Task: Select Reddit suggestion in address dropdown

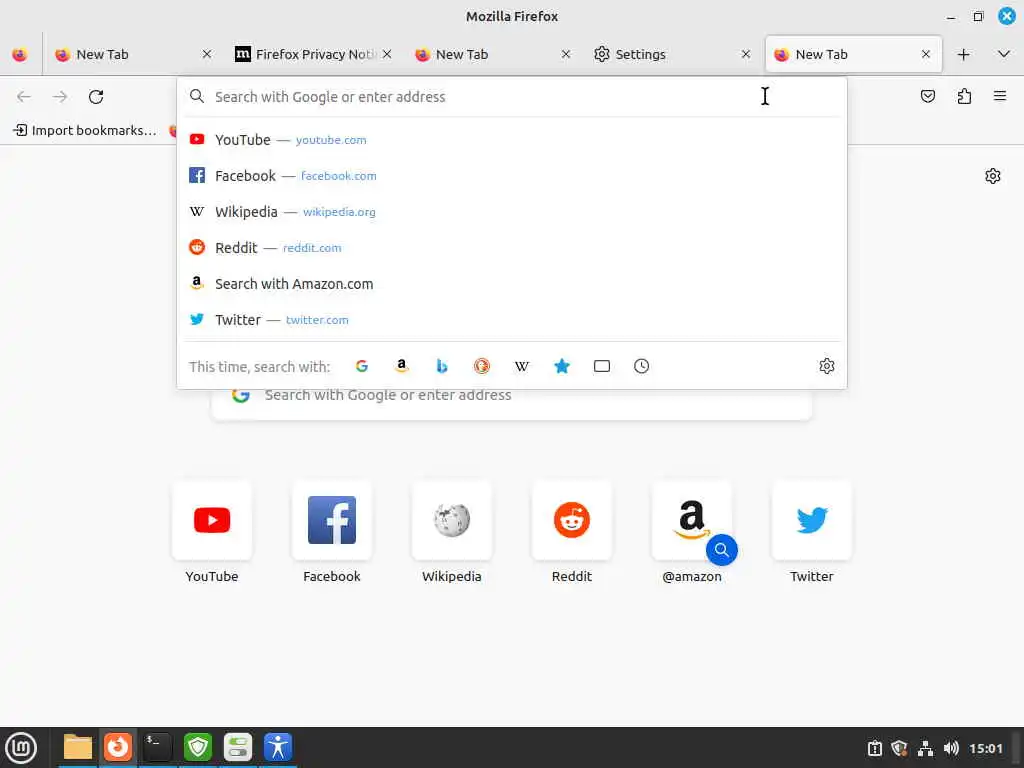Action: click(512, 248)
